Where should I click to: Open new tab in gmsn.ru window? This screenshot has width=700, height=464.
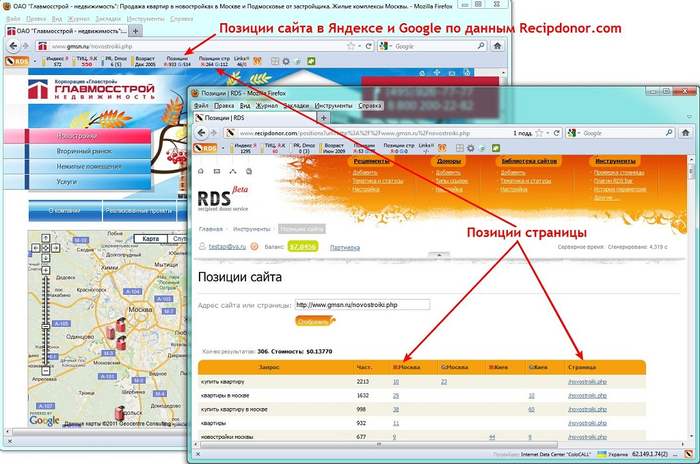click(x=135, y=31)
